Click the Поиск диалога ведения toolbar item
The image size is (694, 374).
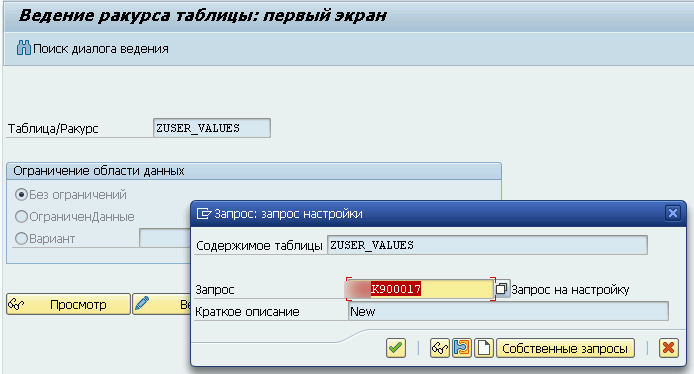coord(93,48)
